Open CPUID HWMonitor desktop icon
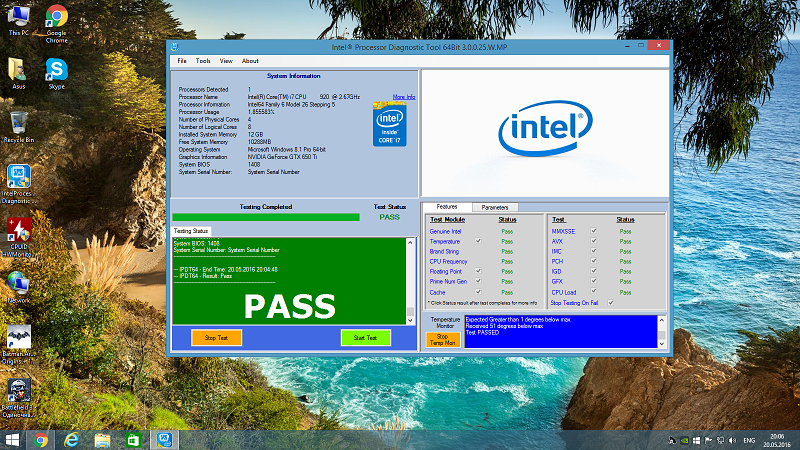Image resolution: width=800 pixels, height=450 pixels. point(19,230)
